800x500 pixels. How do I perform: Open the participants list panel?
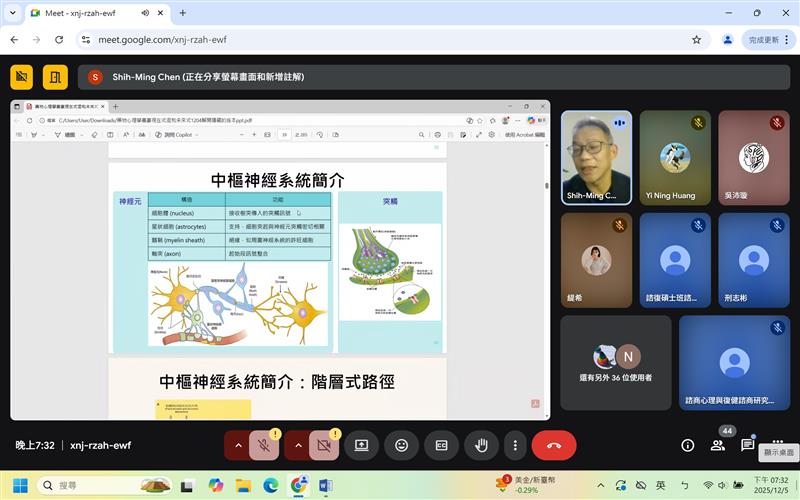tap(717, 445)
